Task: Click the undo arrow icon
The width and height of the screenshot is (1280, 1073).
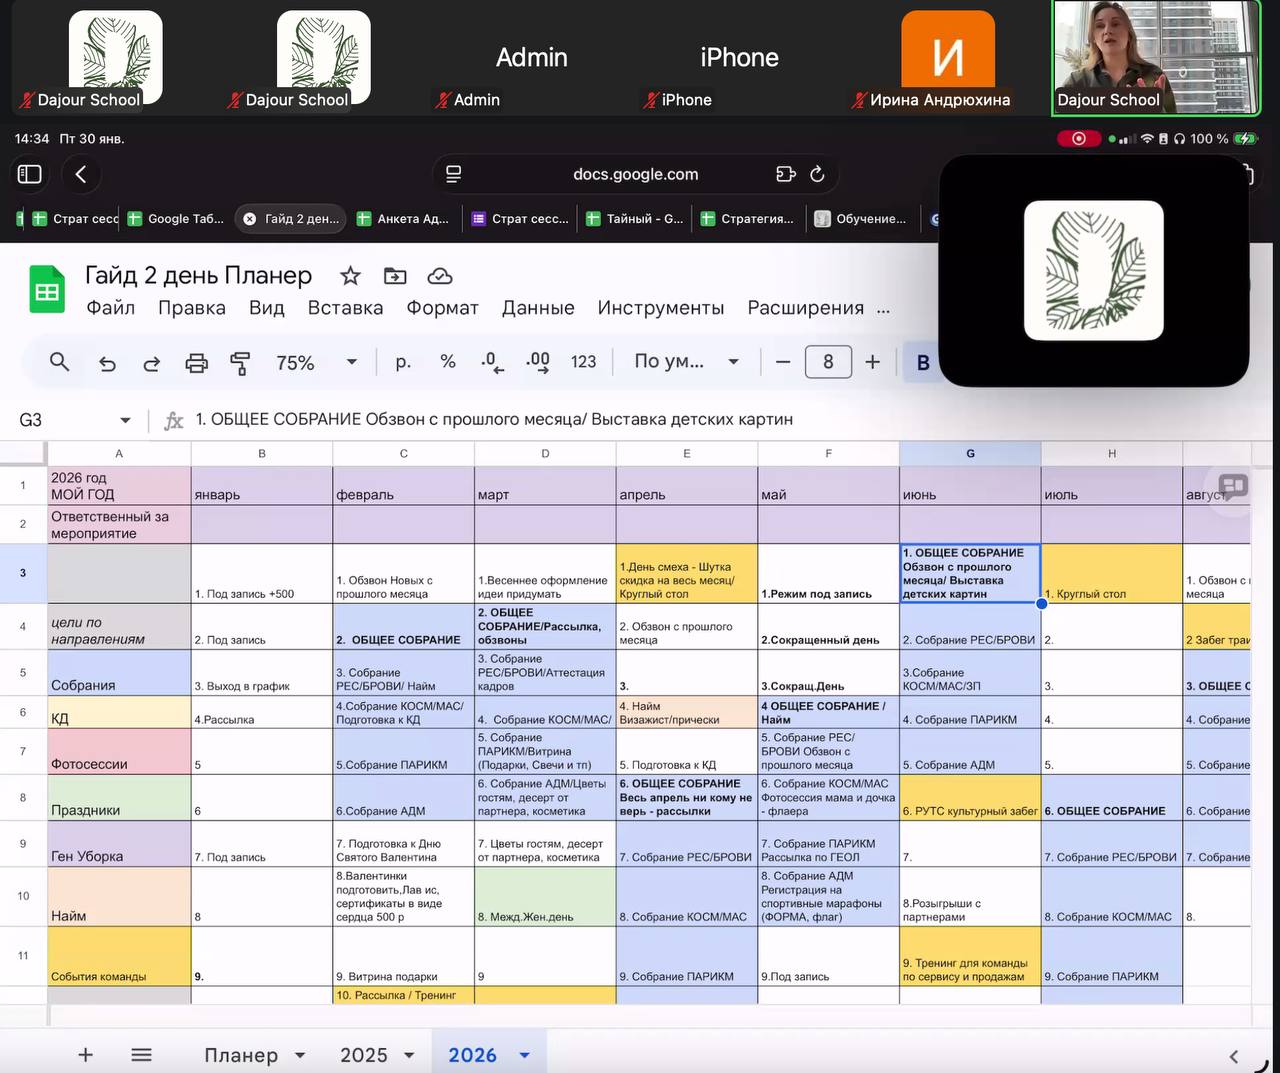Action: [x=107, y=362]
